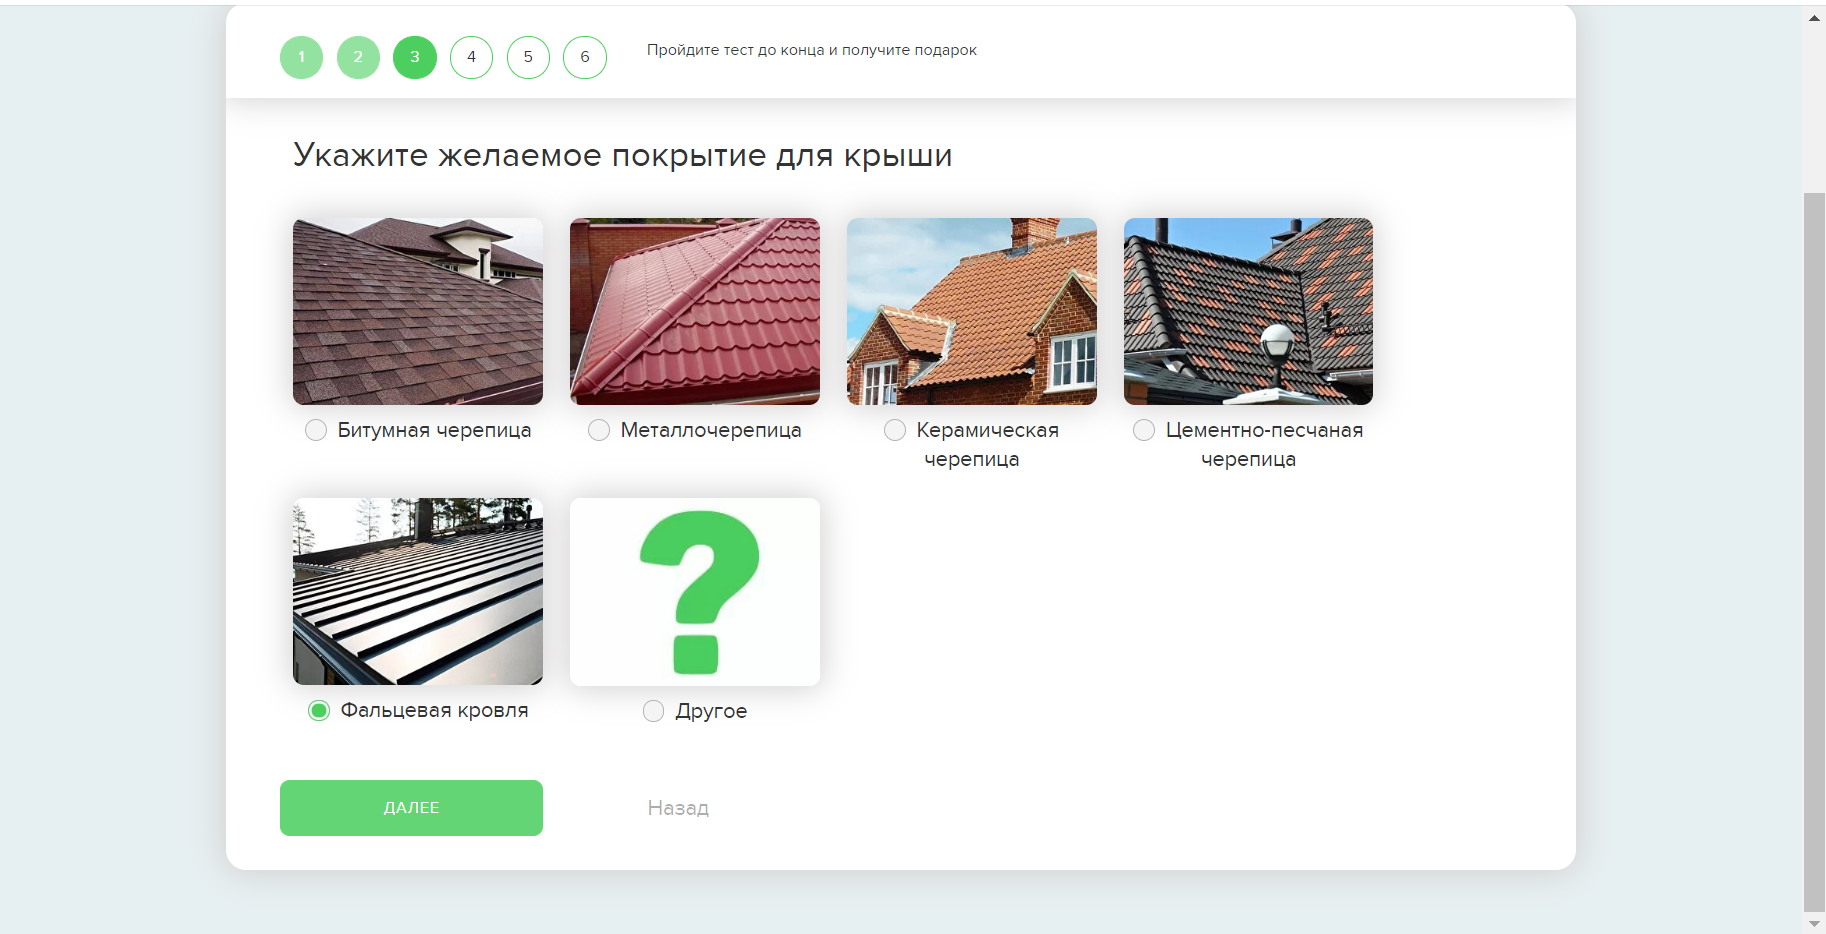This screenshot has height=934, width=1826.
Task: Pick the Цементно-песчаная черепица radio option
Action: click(1144, 430)
